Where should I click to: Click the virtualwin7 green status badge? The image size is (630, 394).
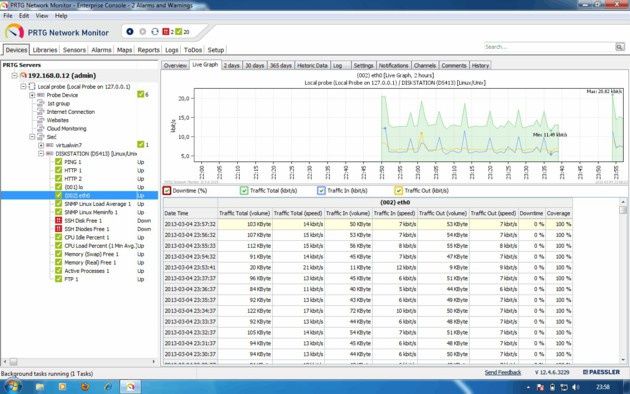140,145
